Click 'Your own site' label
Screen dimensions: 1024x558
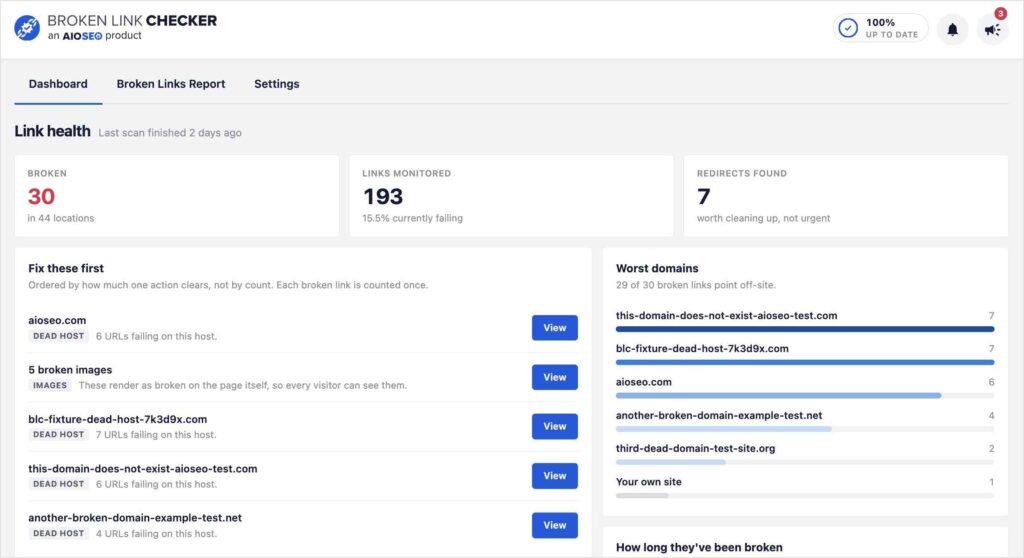648,482
